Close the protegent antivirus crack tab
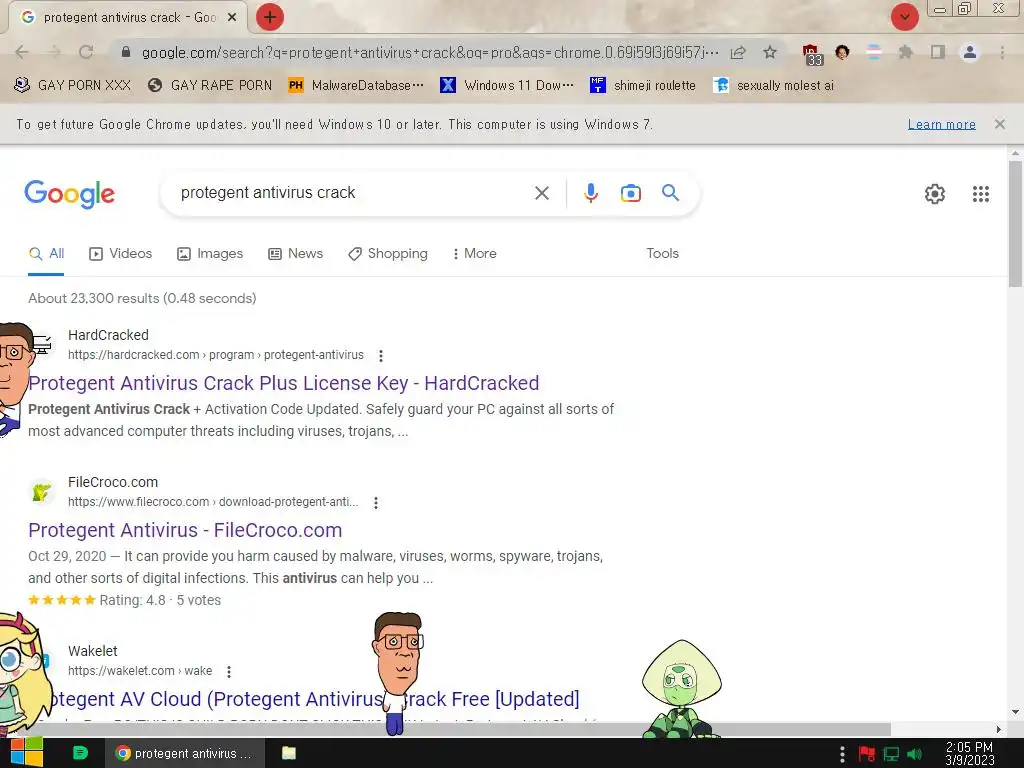This screenshot has height=768, width=1024. [231, 18]
